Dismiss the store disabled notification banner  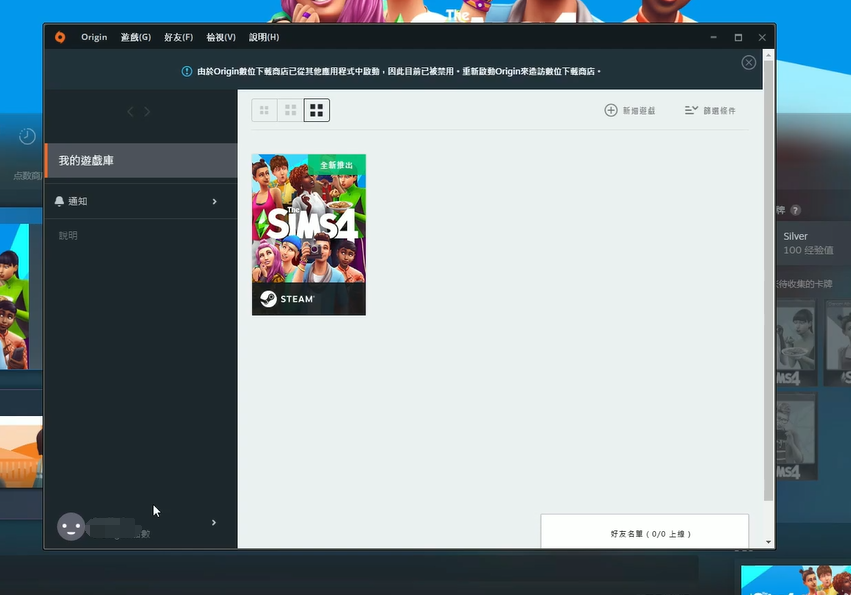(x=748, y=62)
